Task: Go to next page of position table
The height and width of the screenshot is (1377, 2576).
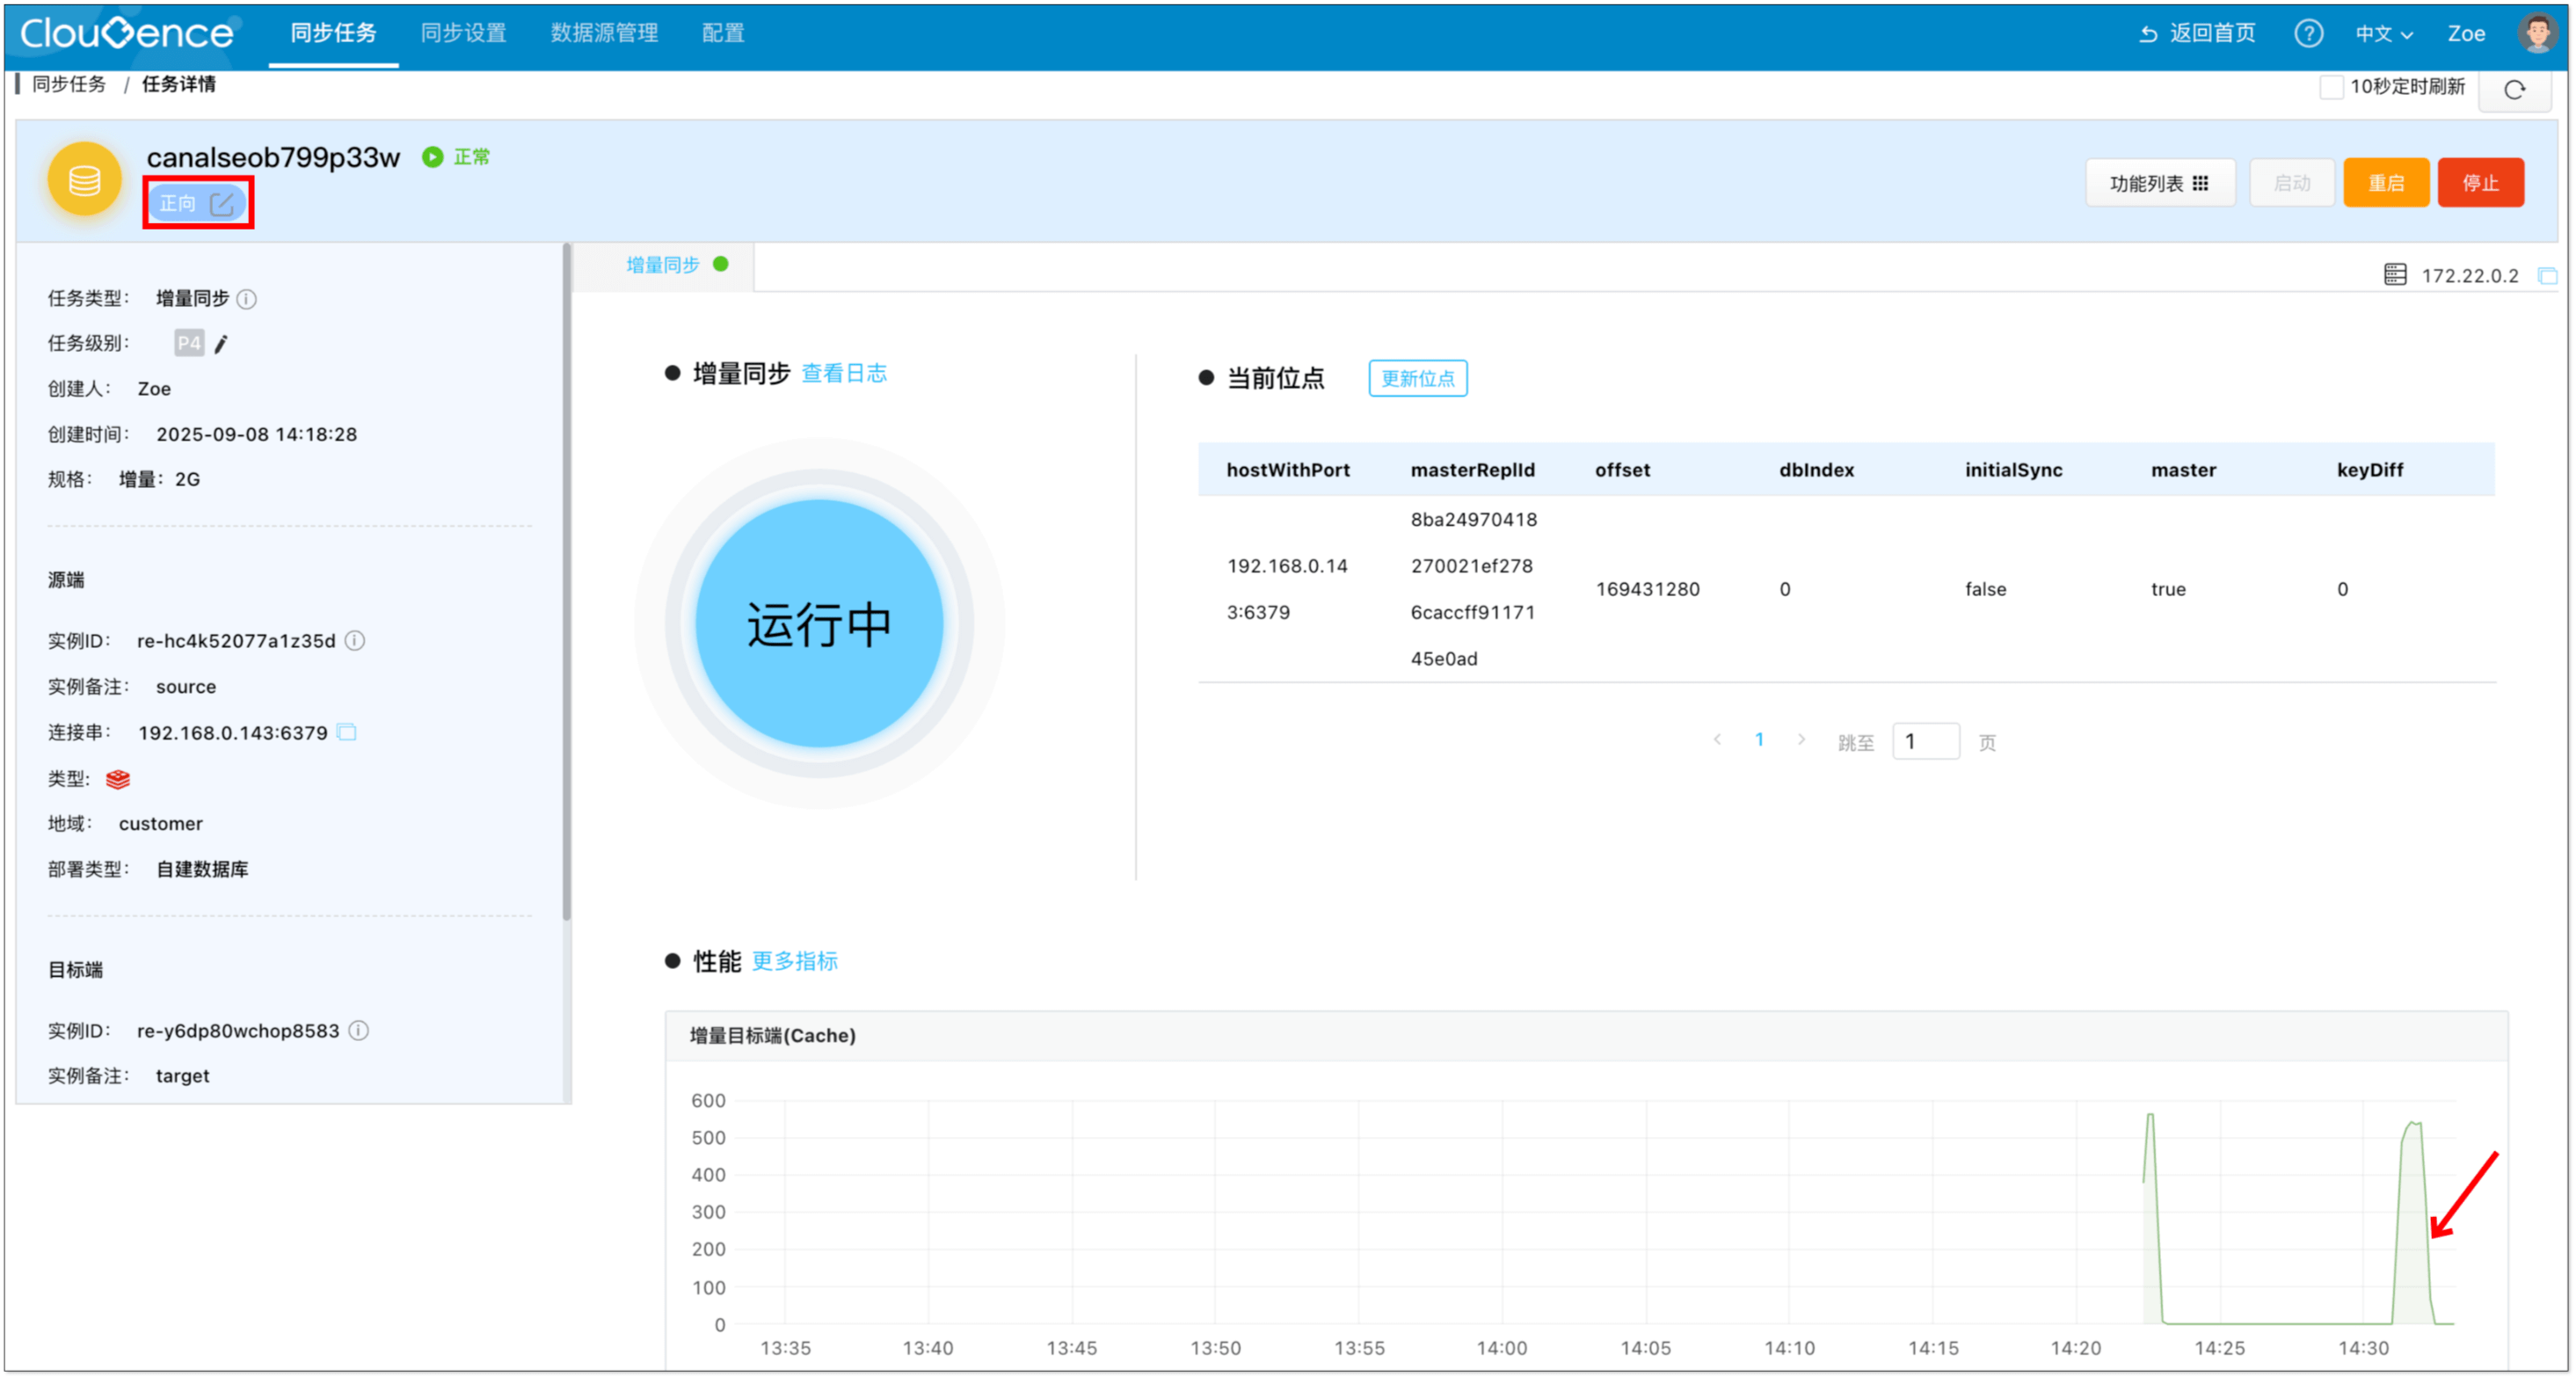Action: (1801, 740)
